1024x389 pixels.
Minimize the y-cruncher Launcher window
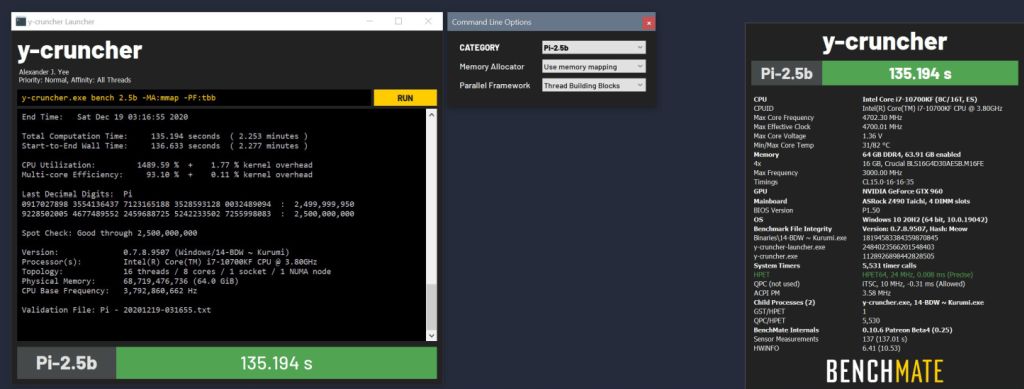[x=369, y=22]
